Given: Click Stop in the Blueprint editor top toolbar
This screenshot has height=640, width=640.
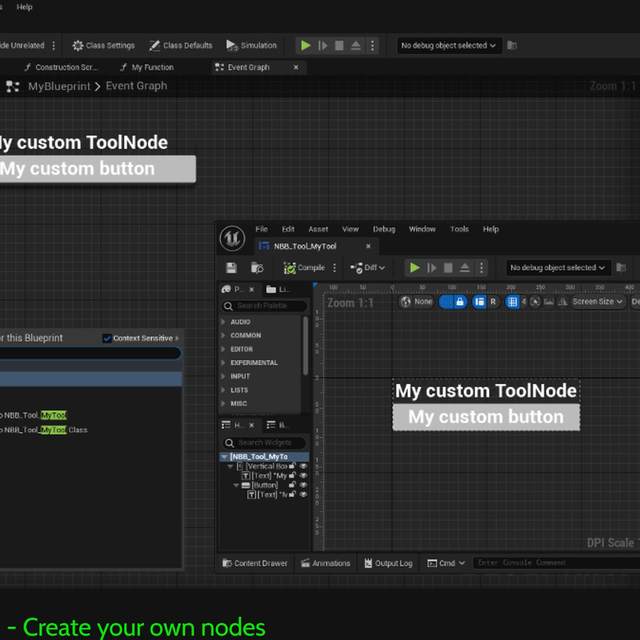Looking at the screenshot, I should [x=339, y=45].
